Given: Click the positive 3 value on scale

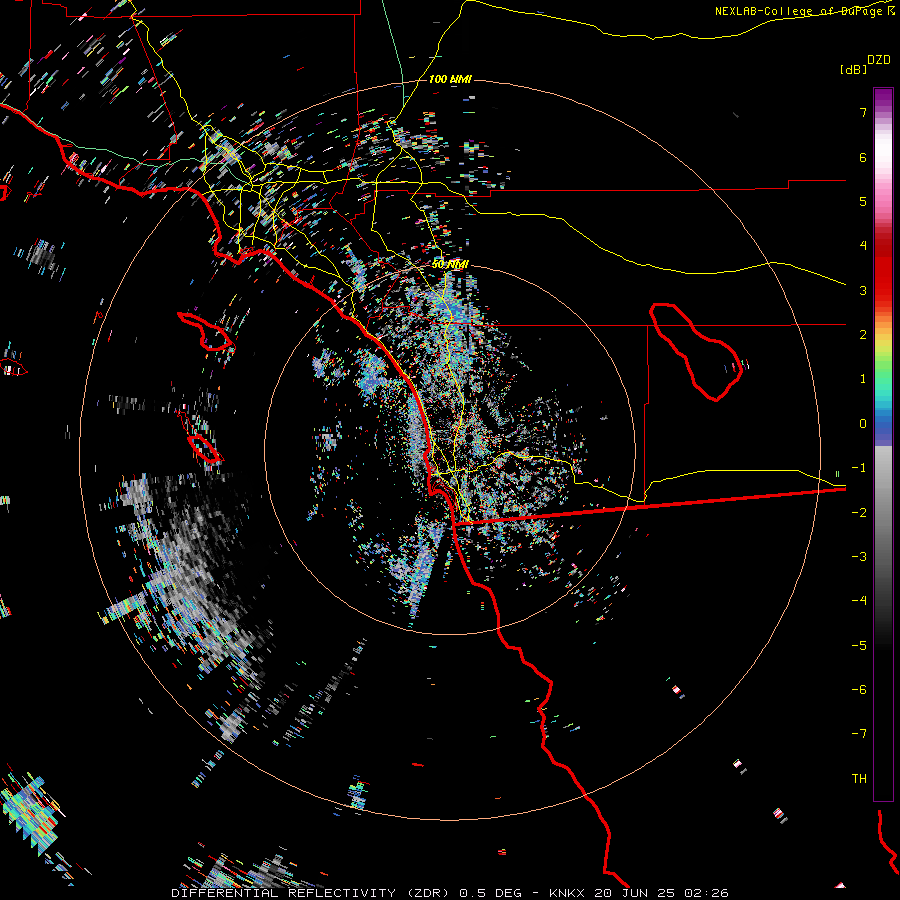Looking at the screenshot, I should pos(863,290).
